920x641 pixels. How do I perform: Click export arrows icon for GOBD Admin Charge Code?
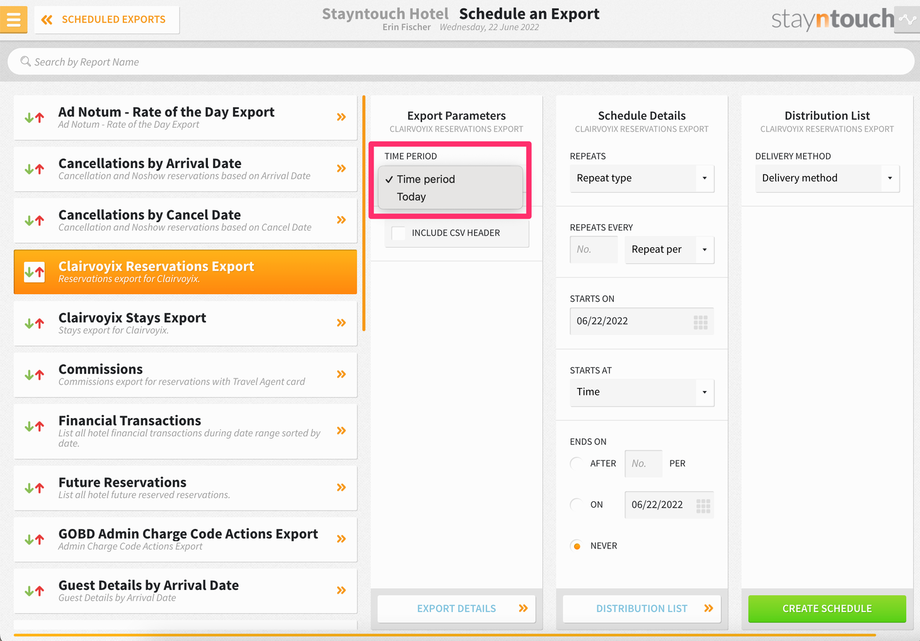coord(34,539)
